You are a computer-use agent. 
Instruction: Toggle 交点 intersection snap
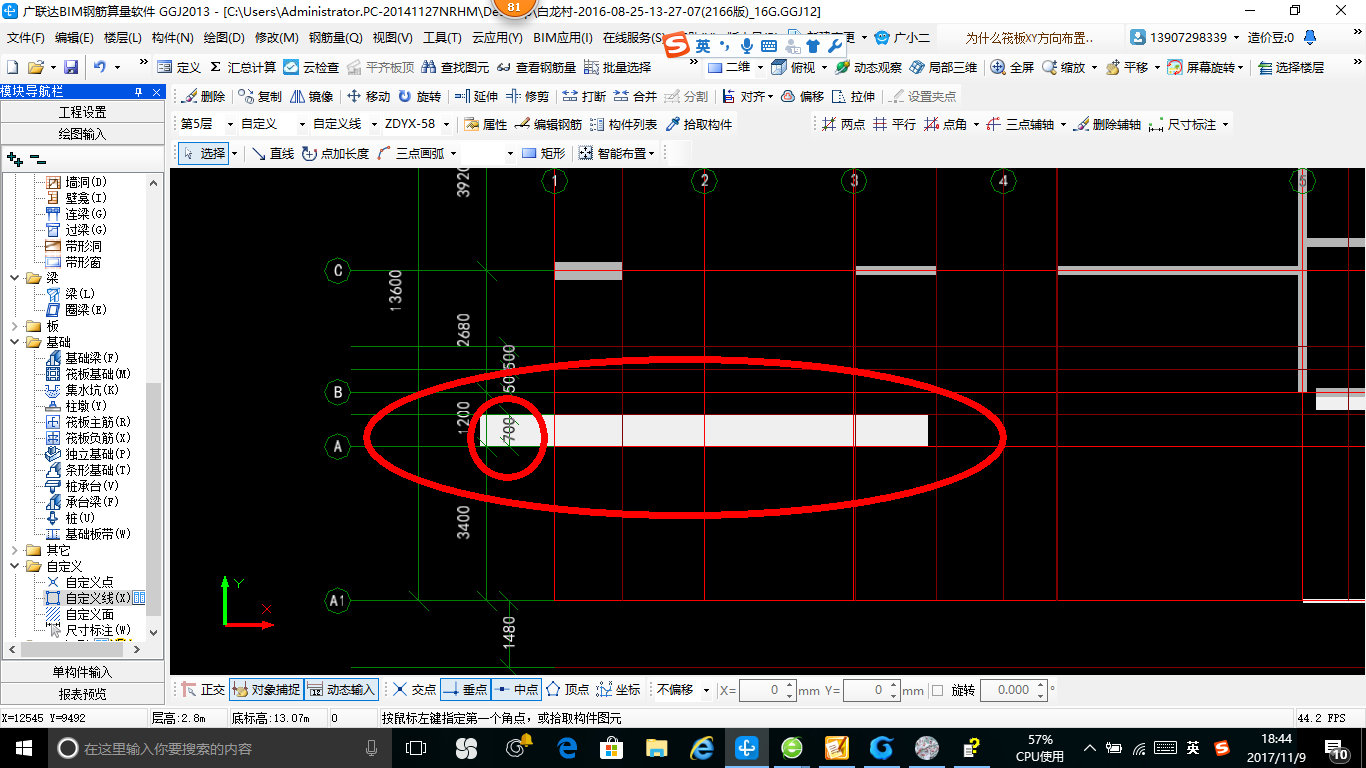point(414,690)
